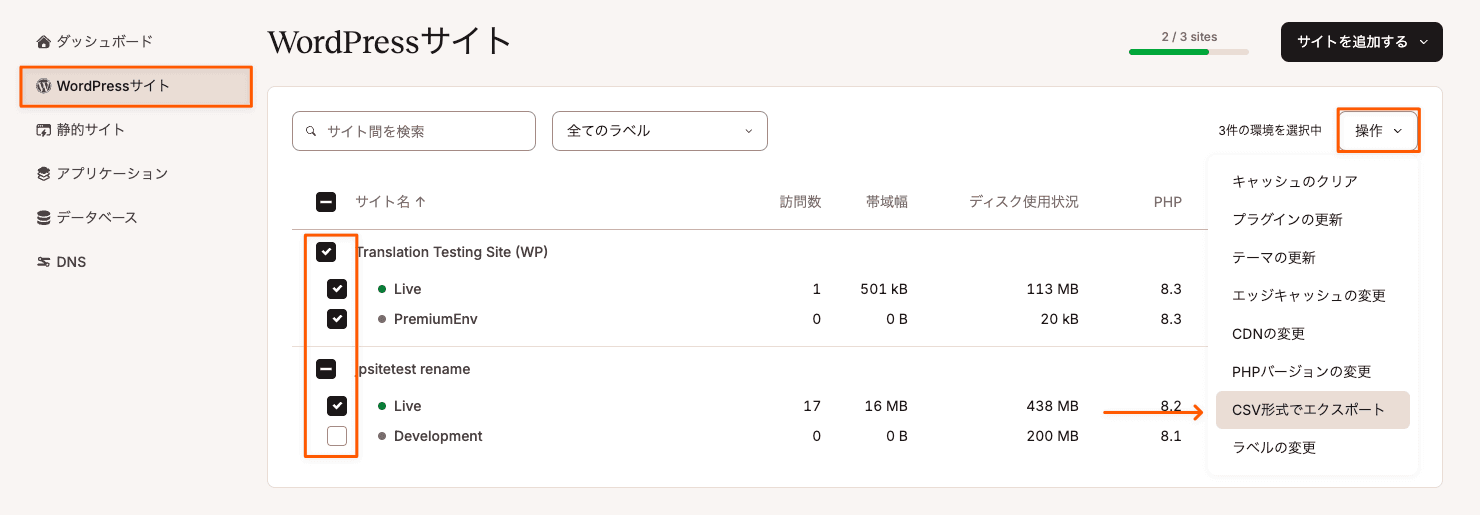Click grey status dot of Development
The height and width of the screenshot is (515, 1480).
pyautogui.click(x=382, y=436)
